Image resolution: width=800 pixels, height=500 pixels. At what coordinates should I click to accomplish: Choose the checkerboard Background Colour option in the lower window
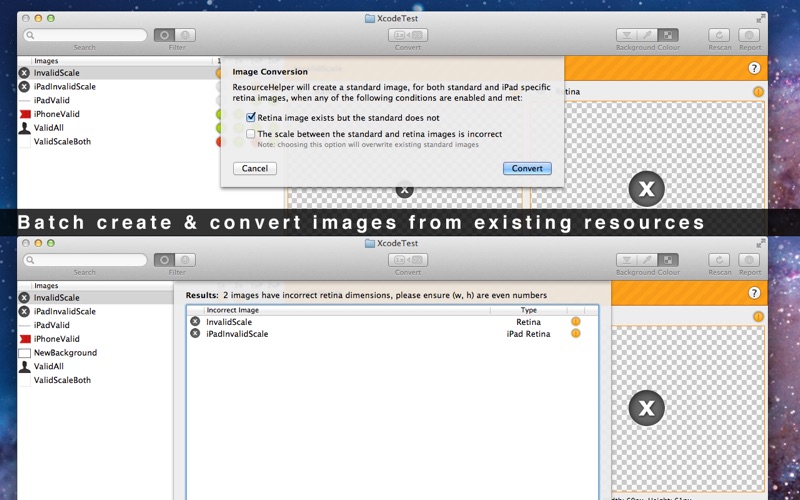tap(667, 260)
